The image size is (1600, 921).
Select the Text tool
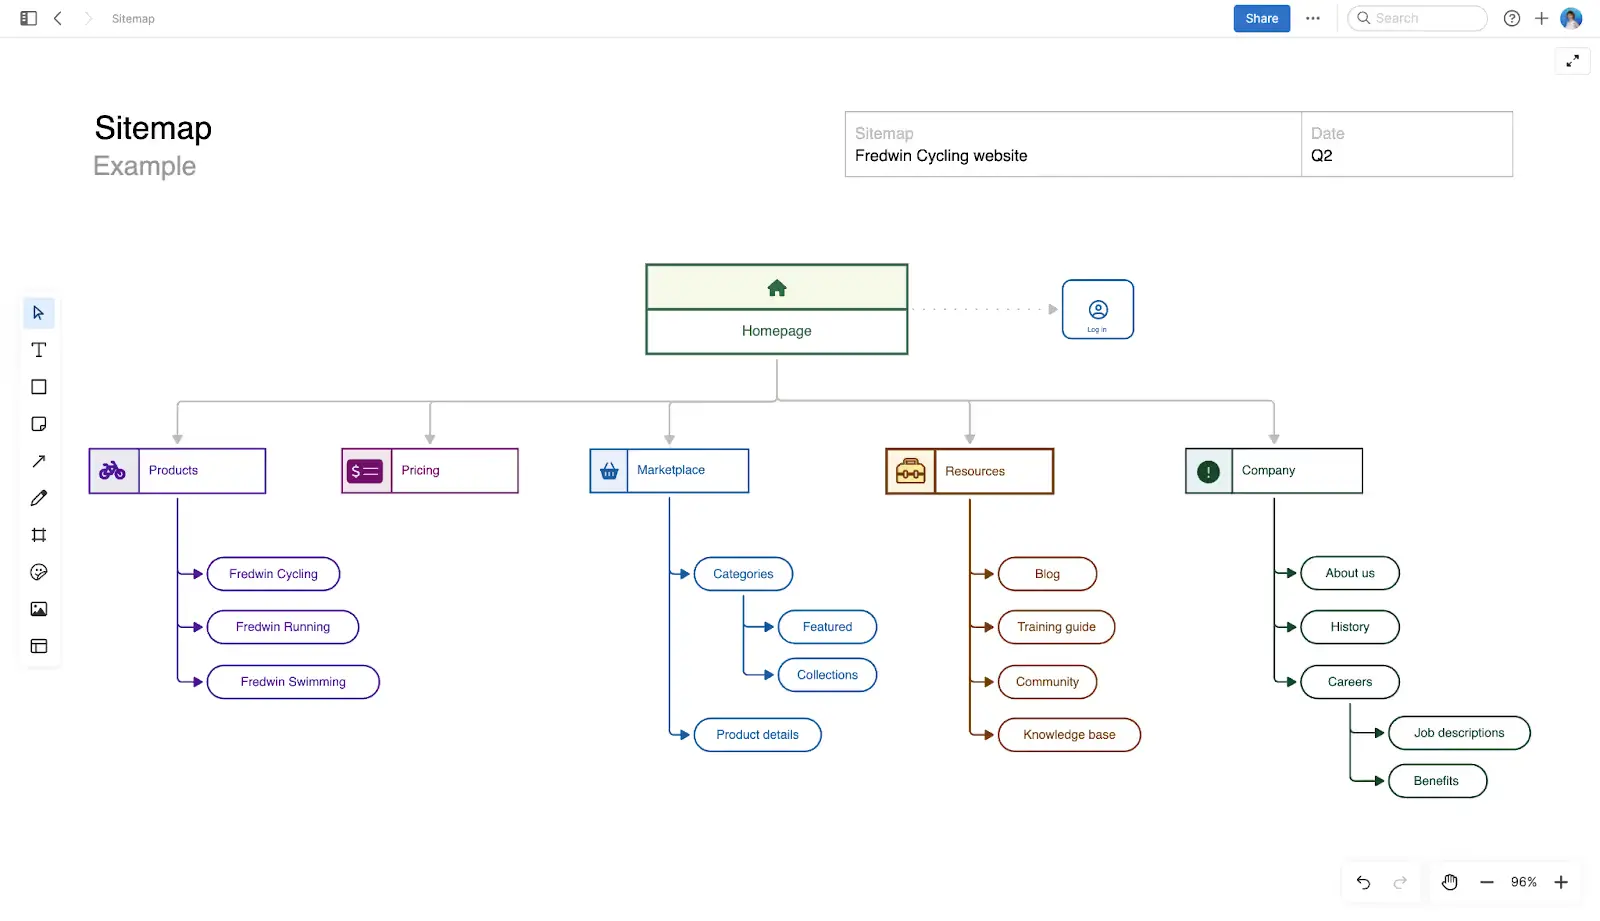(x=39, y=350)
